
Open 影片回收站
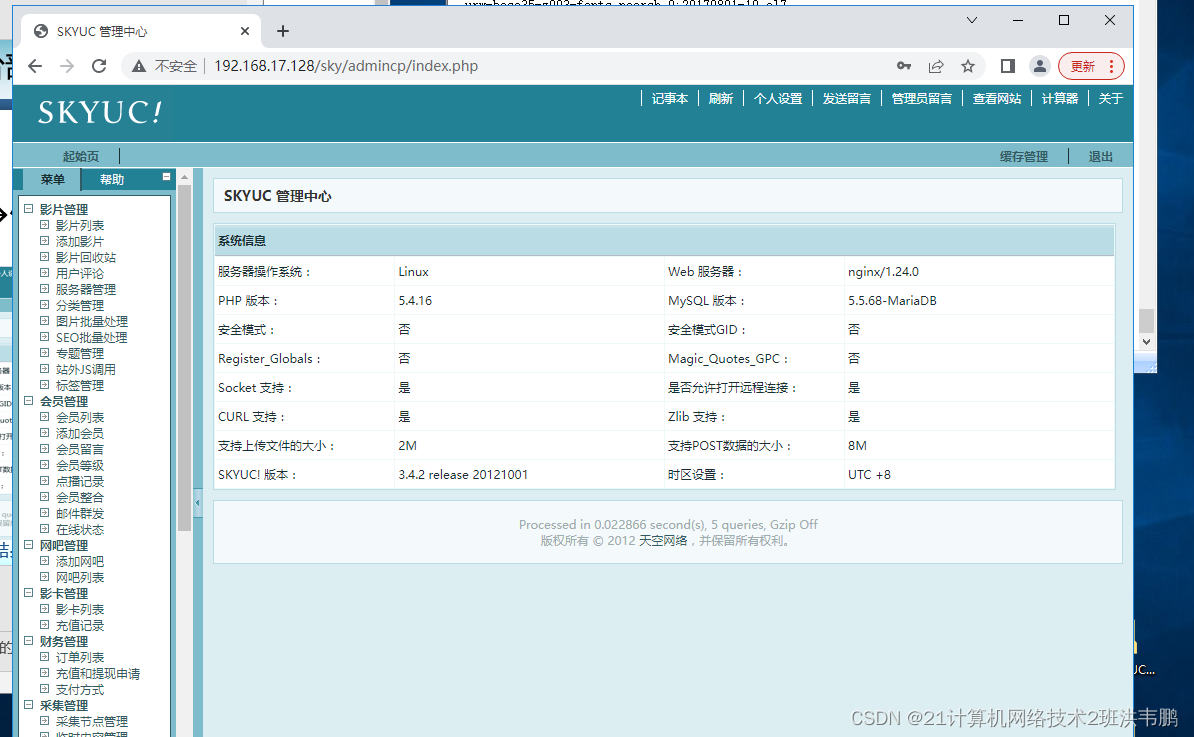coord(86,257)
